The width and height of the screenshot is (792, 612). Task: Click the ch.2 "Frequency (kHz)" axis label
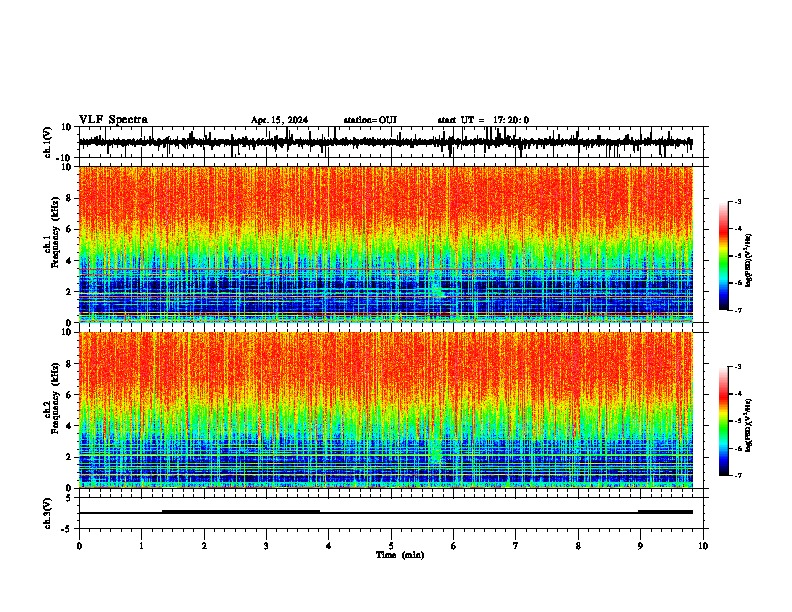point(55,398)
